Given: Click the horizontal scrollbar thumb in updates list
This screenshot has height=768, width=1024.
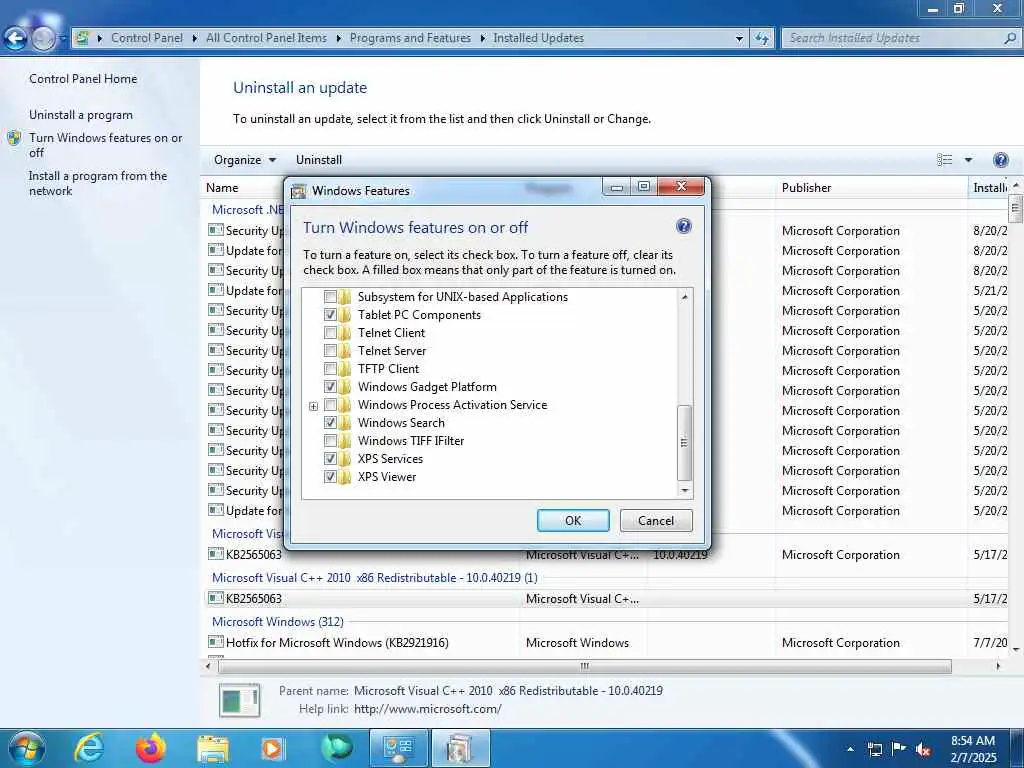Looking at the screenshot, I should [584, 666].
